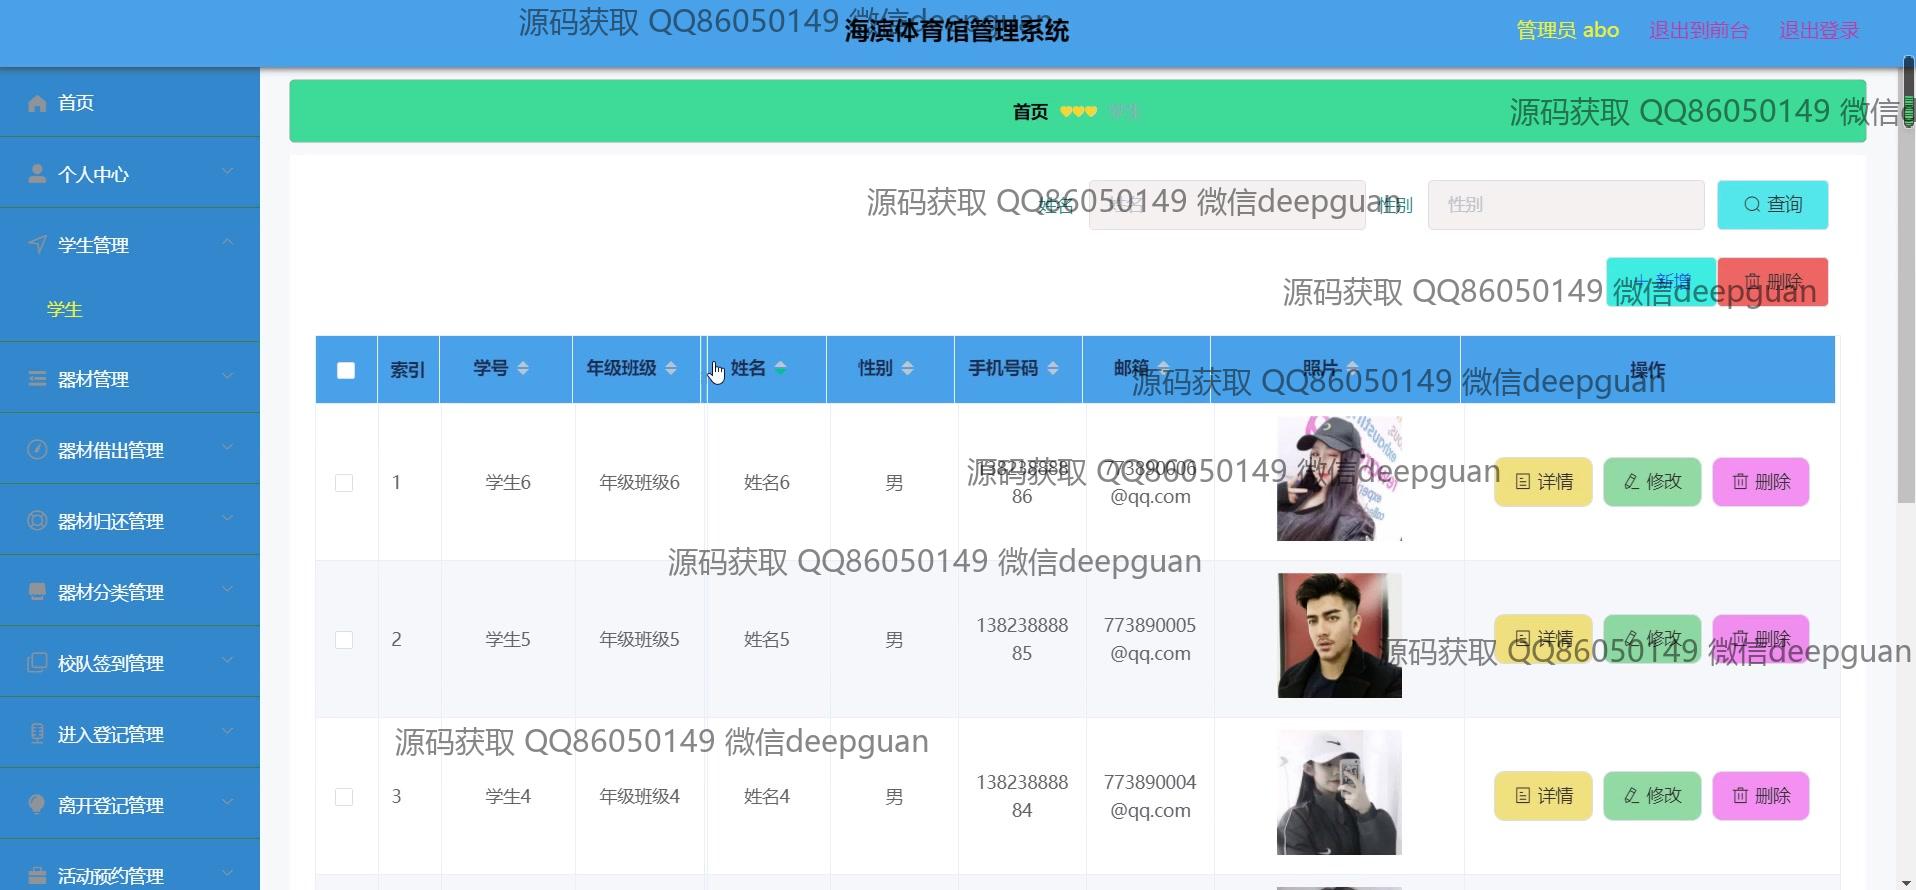The width and height of the screenshot is (1916, 890).
Task: Click 退出登录 link in header
Action: pos(1818,31)
